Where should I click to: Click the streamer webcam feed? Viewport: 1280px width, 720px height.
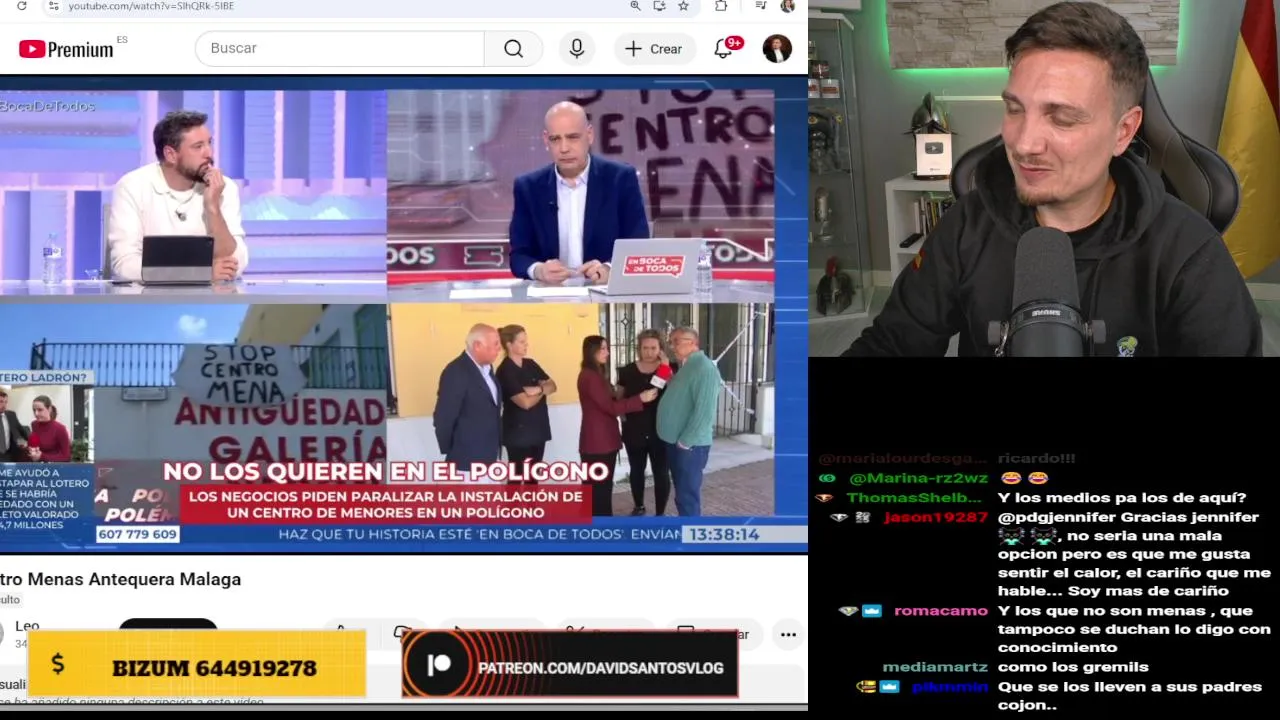1044,178
